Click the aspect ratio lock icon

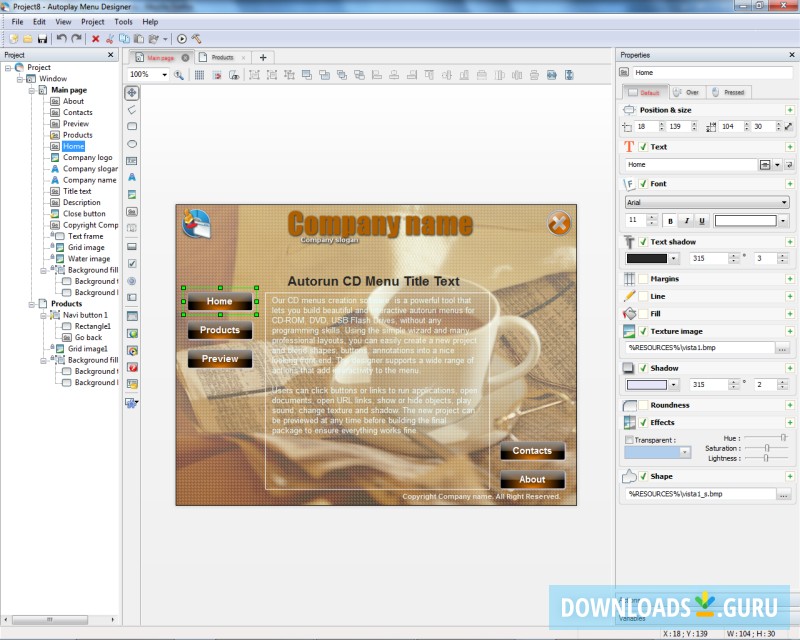pos(788,127)
